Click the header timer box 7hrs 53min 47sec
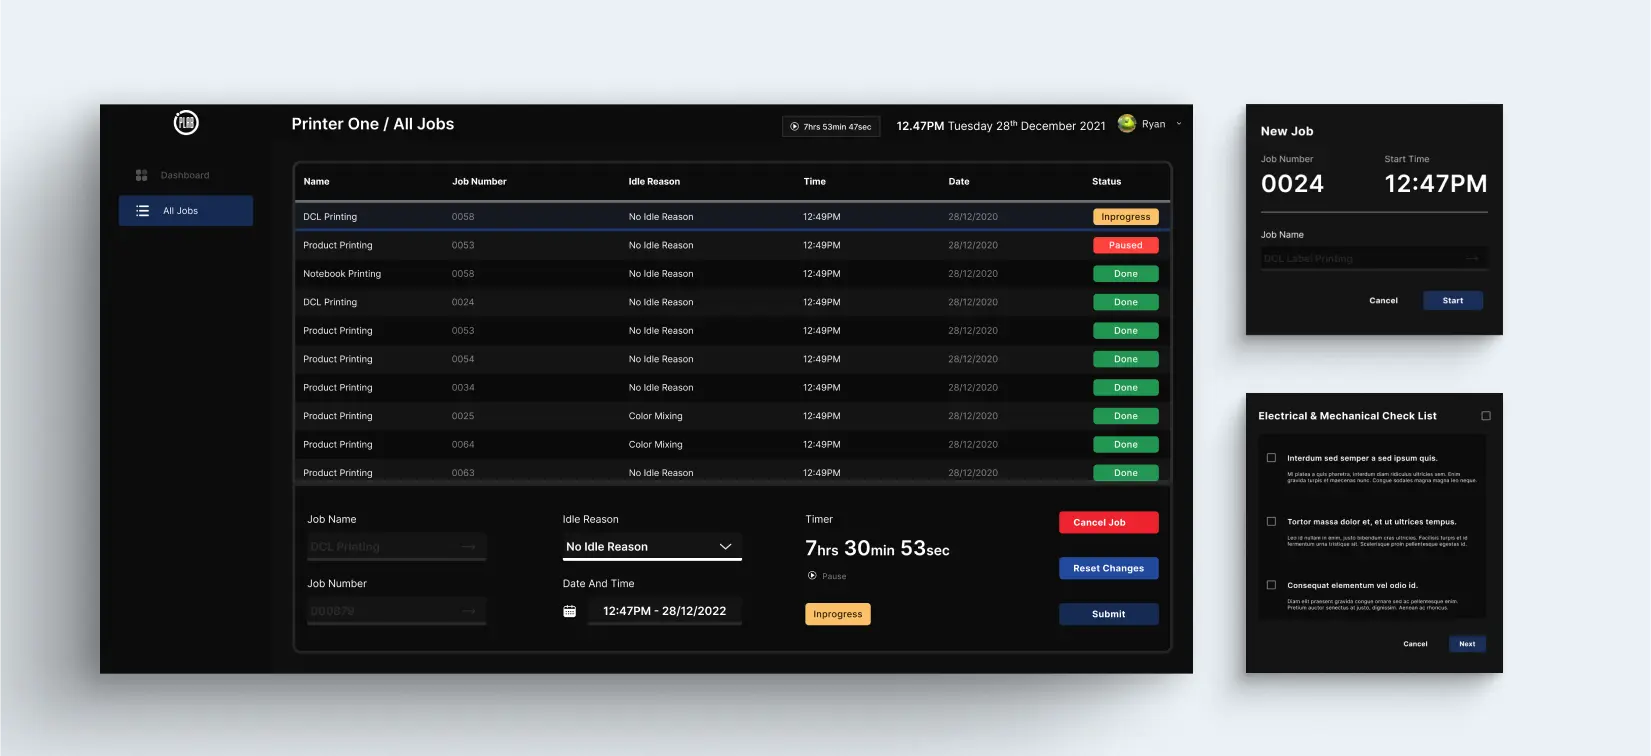The image size is (1651, 756). pos(831,127)
